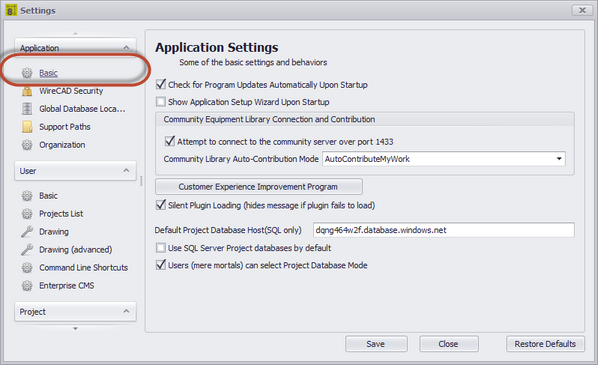Open Command Line Shortcuts settings

(84, 268)
